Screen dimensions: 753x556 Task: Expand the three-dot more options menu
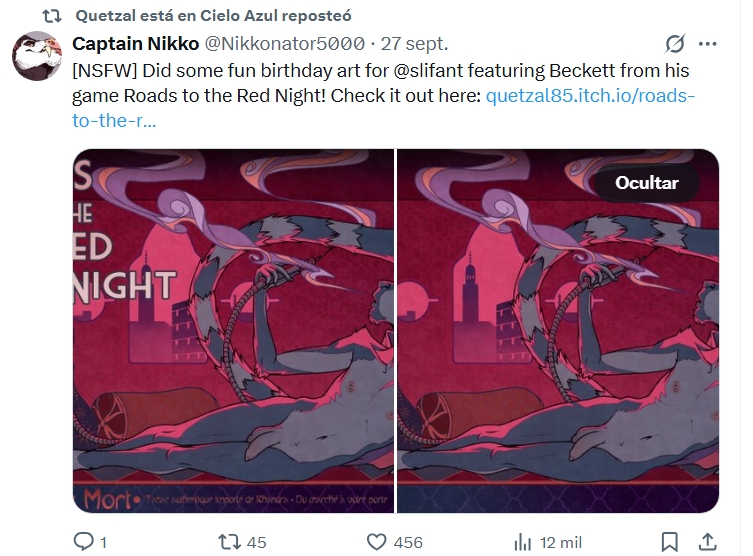coord(707,44)
